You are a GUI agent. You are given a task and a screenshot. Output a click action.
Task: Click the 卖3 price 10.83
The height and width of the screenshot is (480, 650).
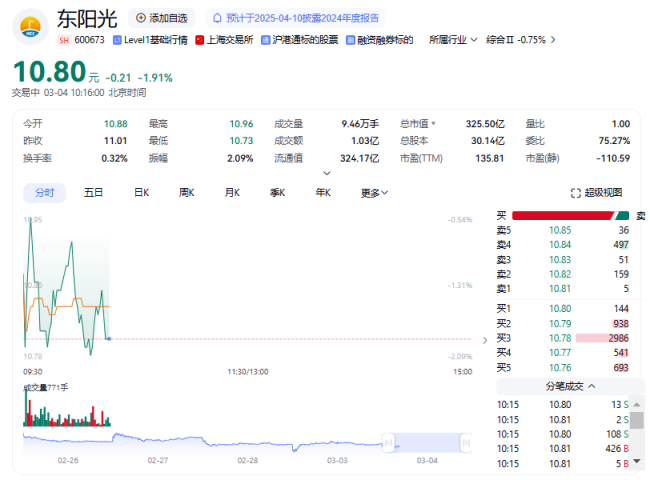pyautogui.click(x=560, y=260)
